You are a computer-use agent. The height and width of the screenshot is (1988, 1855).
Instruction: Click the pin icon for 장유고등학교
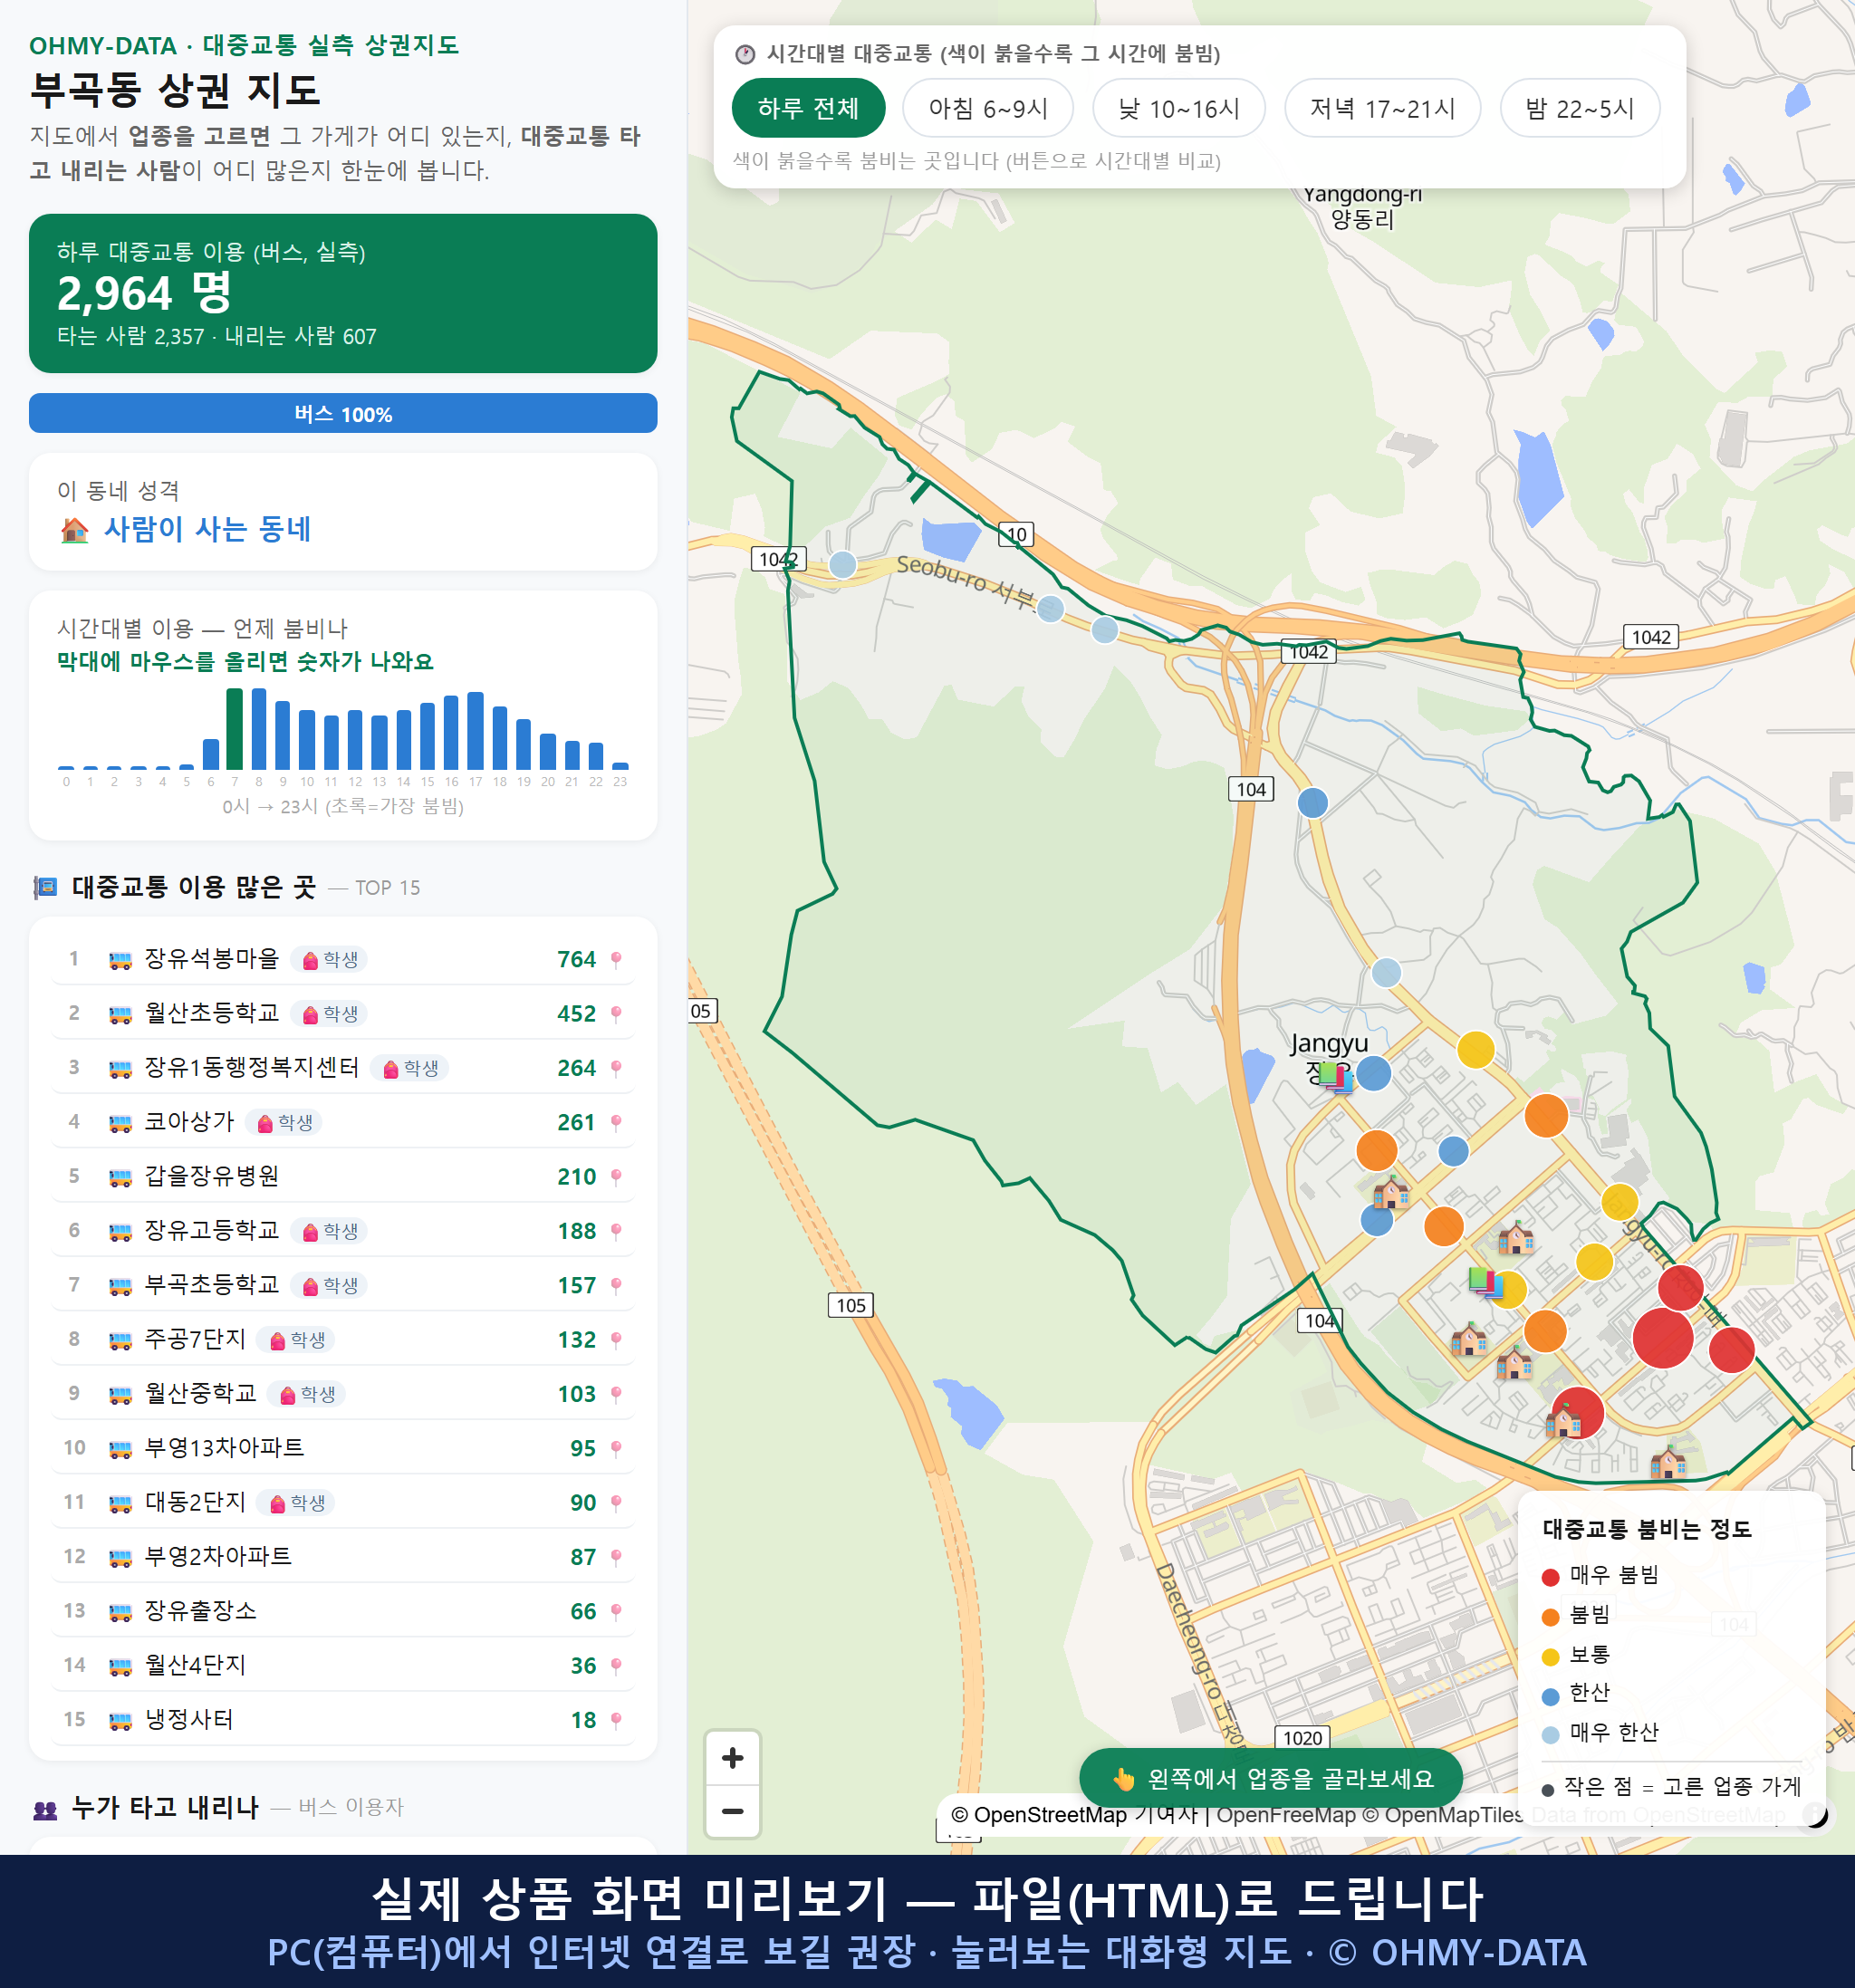coord(616,1231)
